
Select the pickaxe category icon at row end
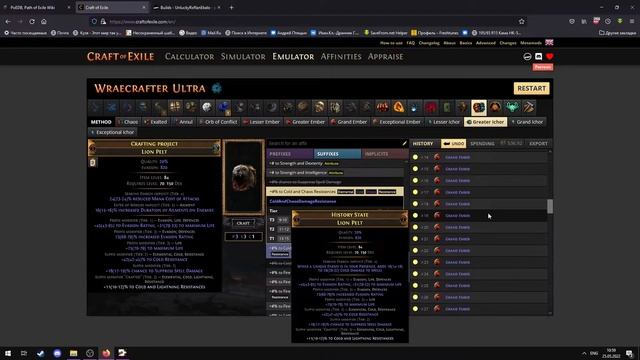tap(529, 107)
